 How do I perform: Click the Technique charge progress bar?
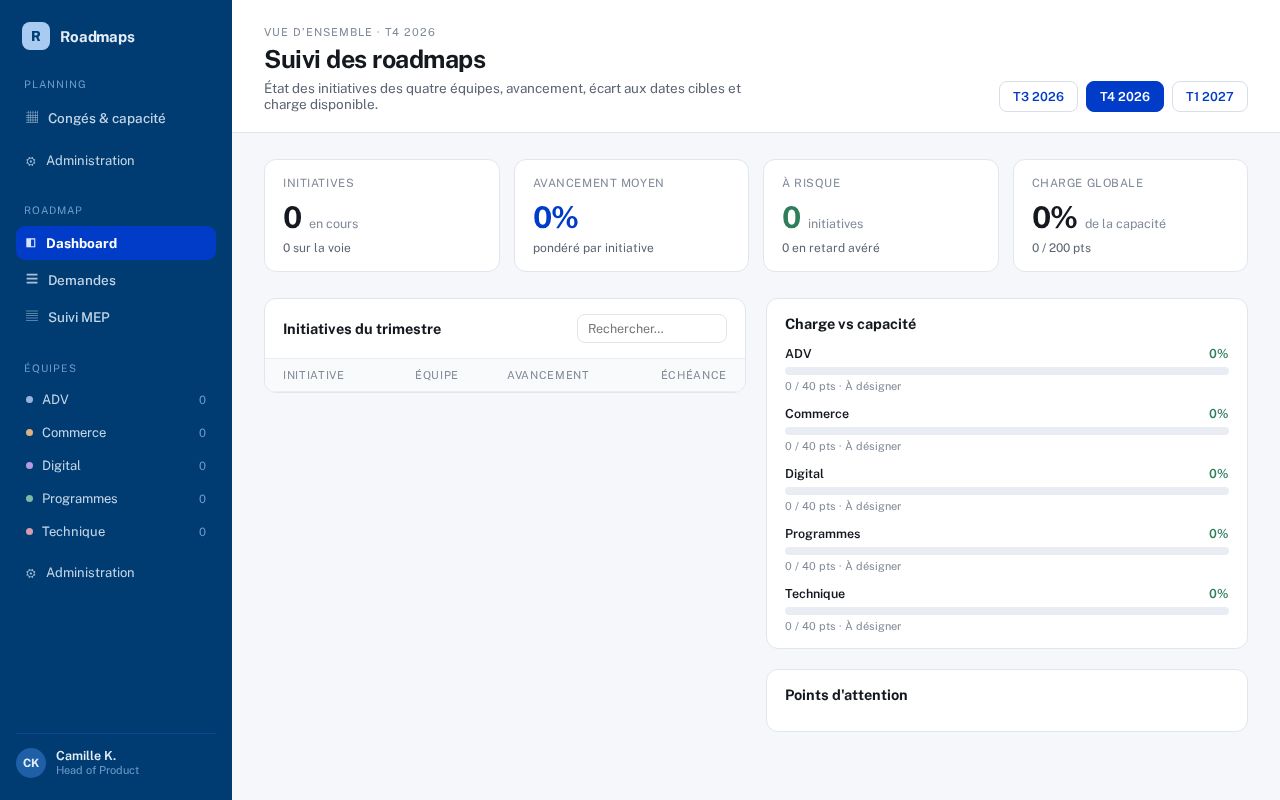(1007, 611)
